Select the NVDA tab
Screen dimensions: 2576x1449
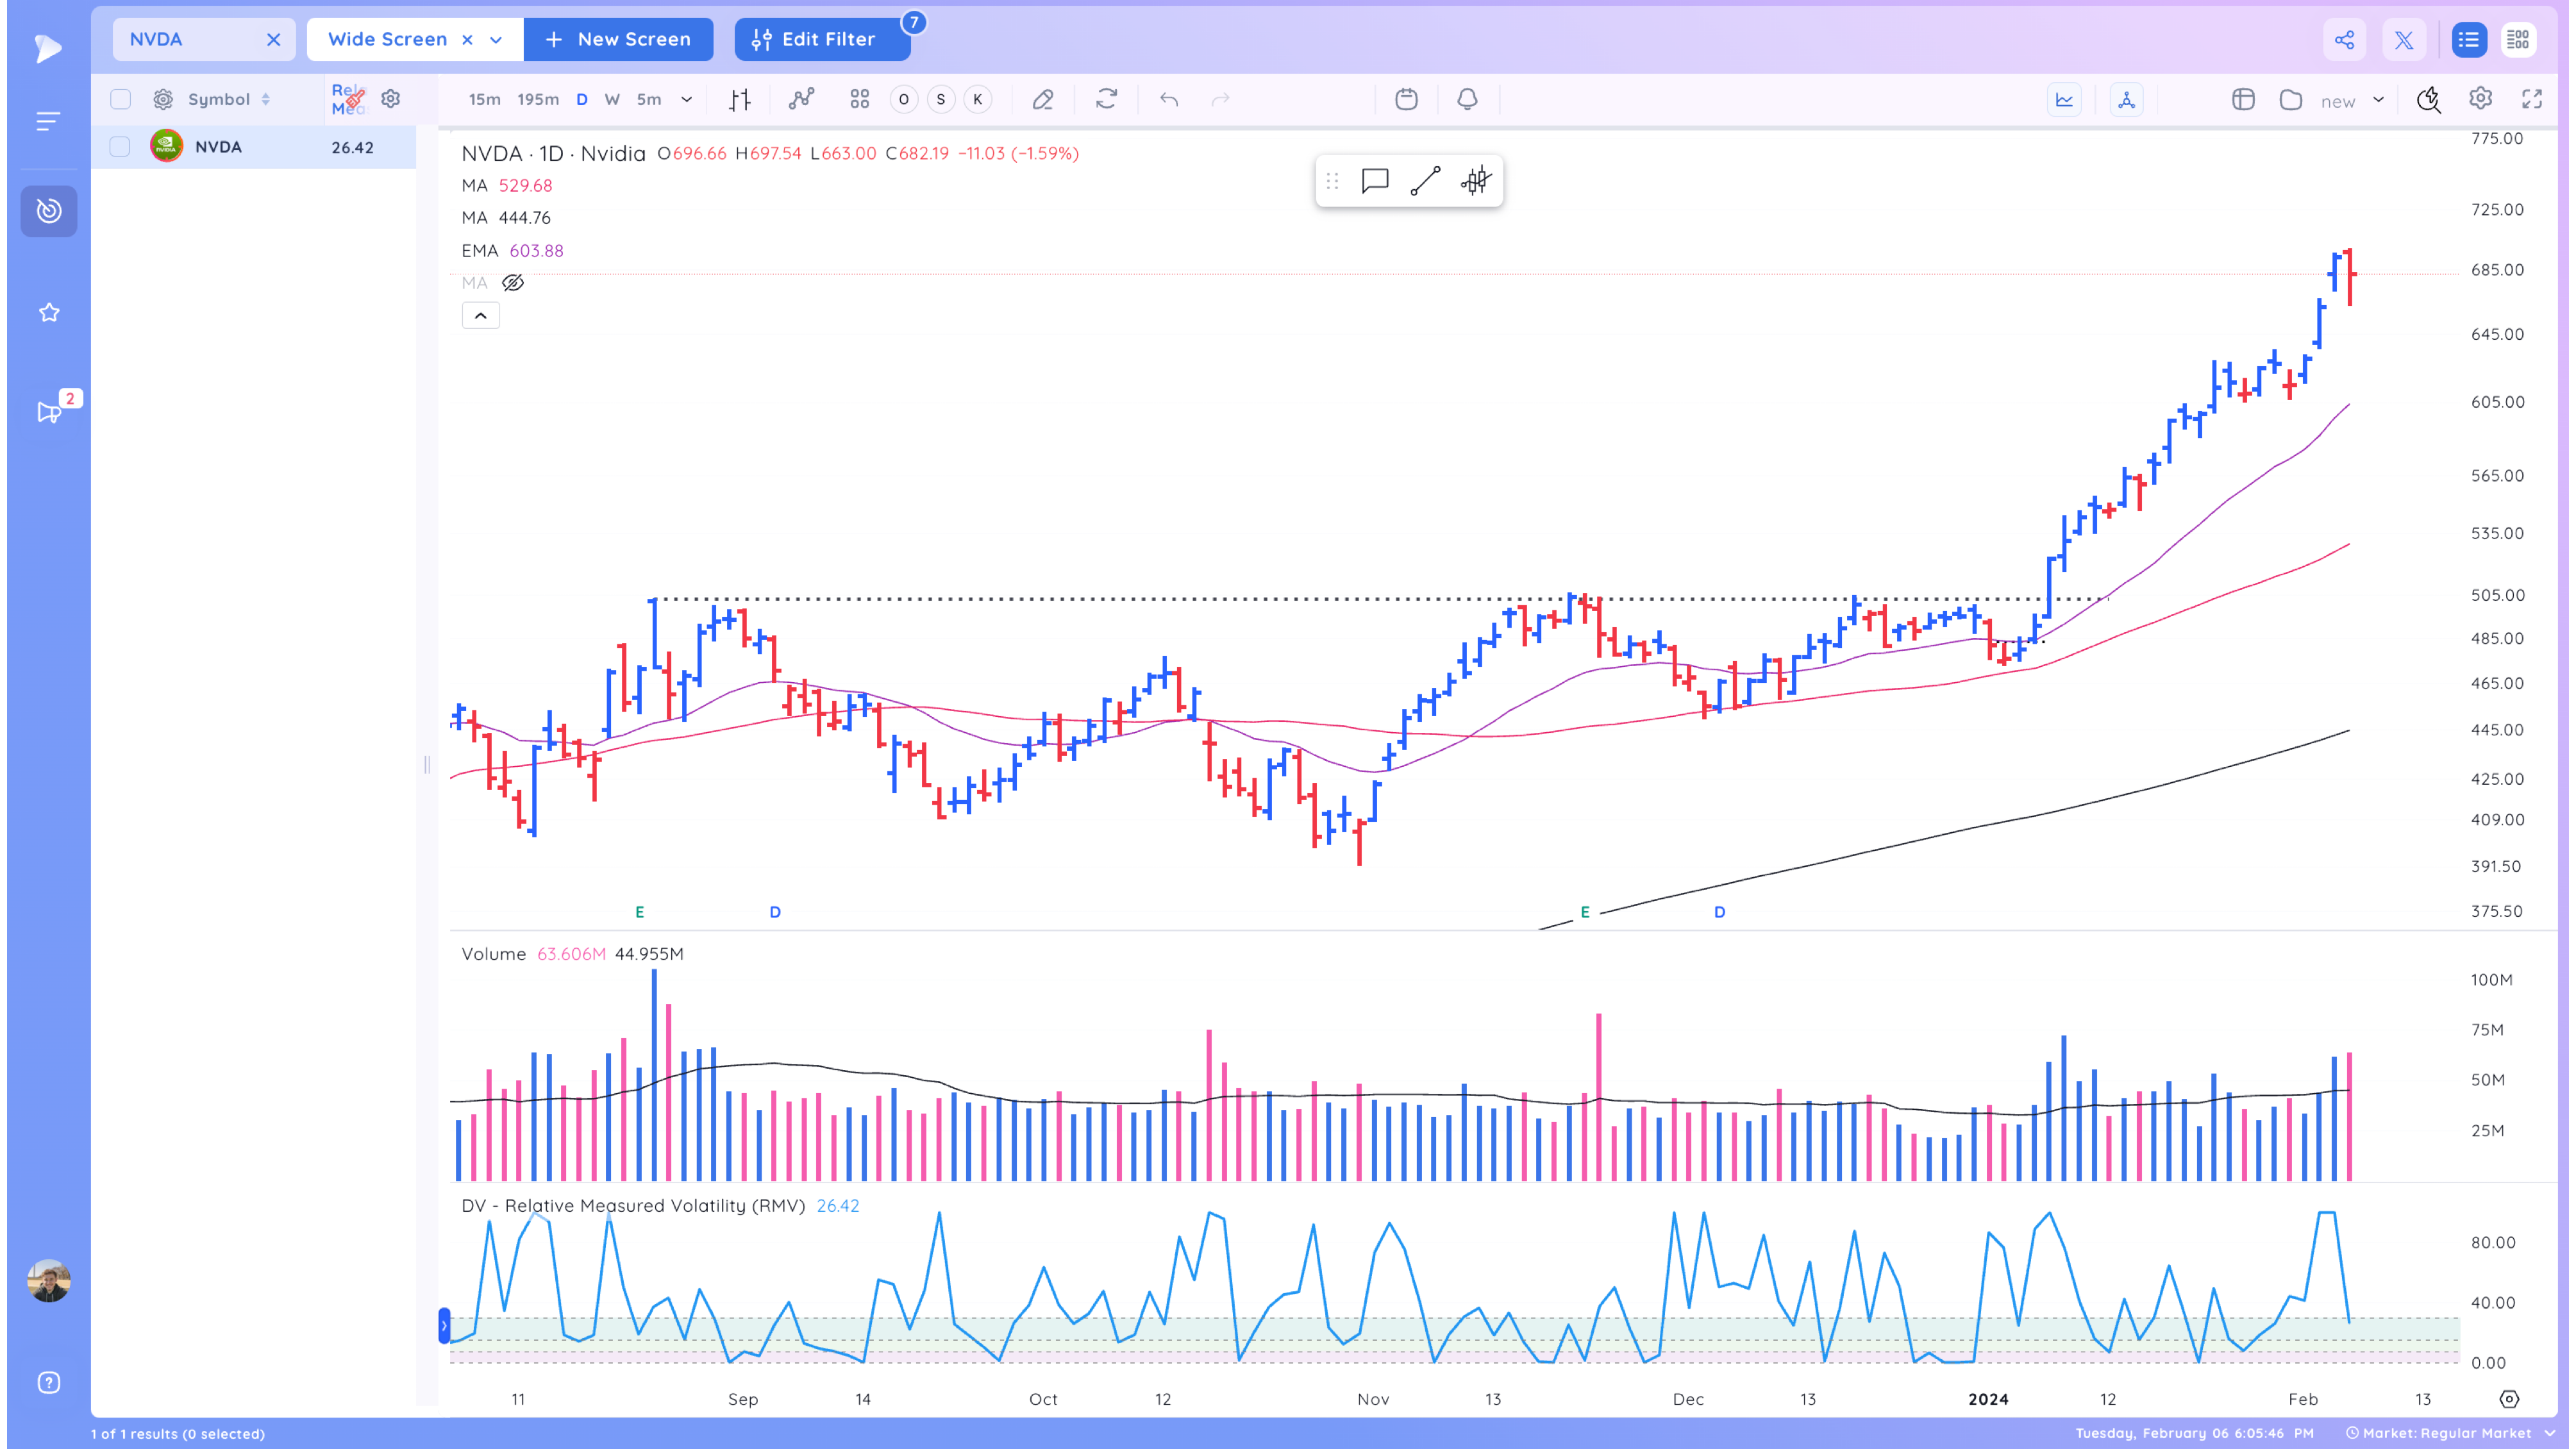point(204,40)
